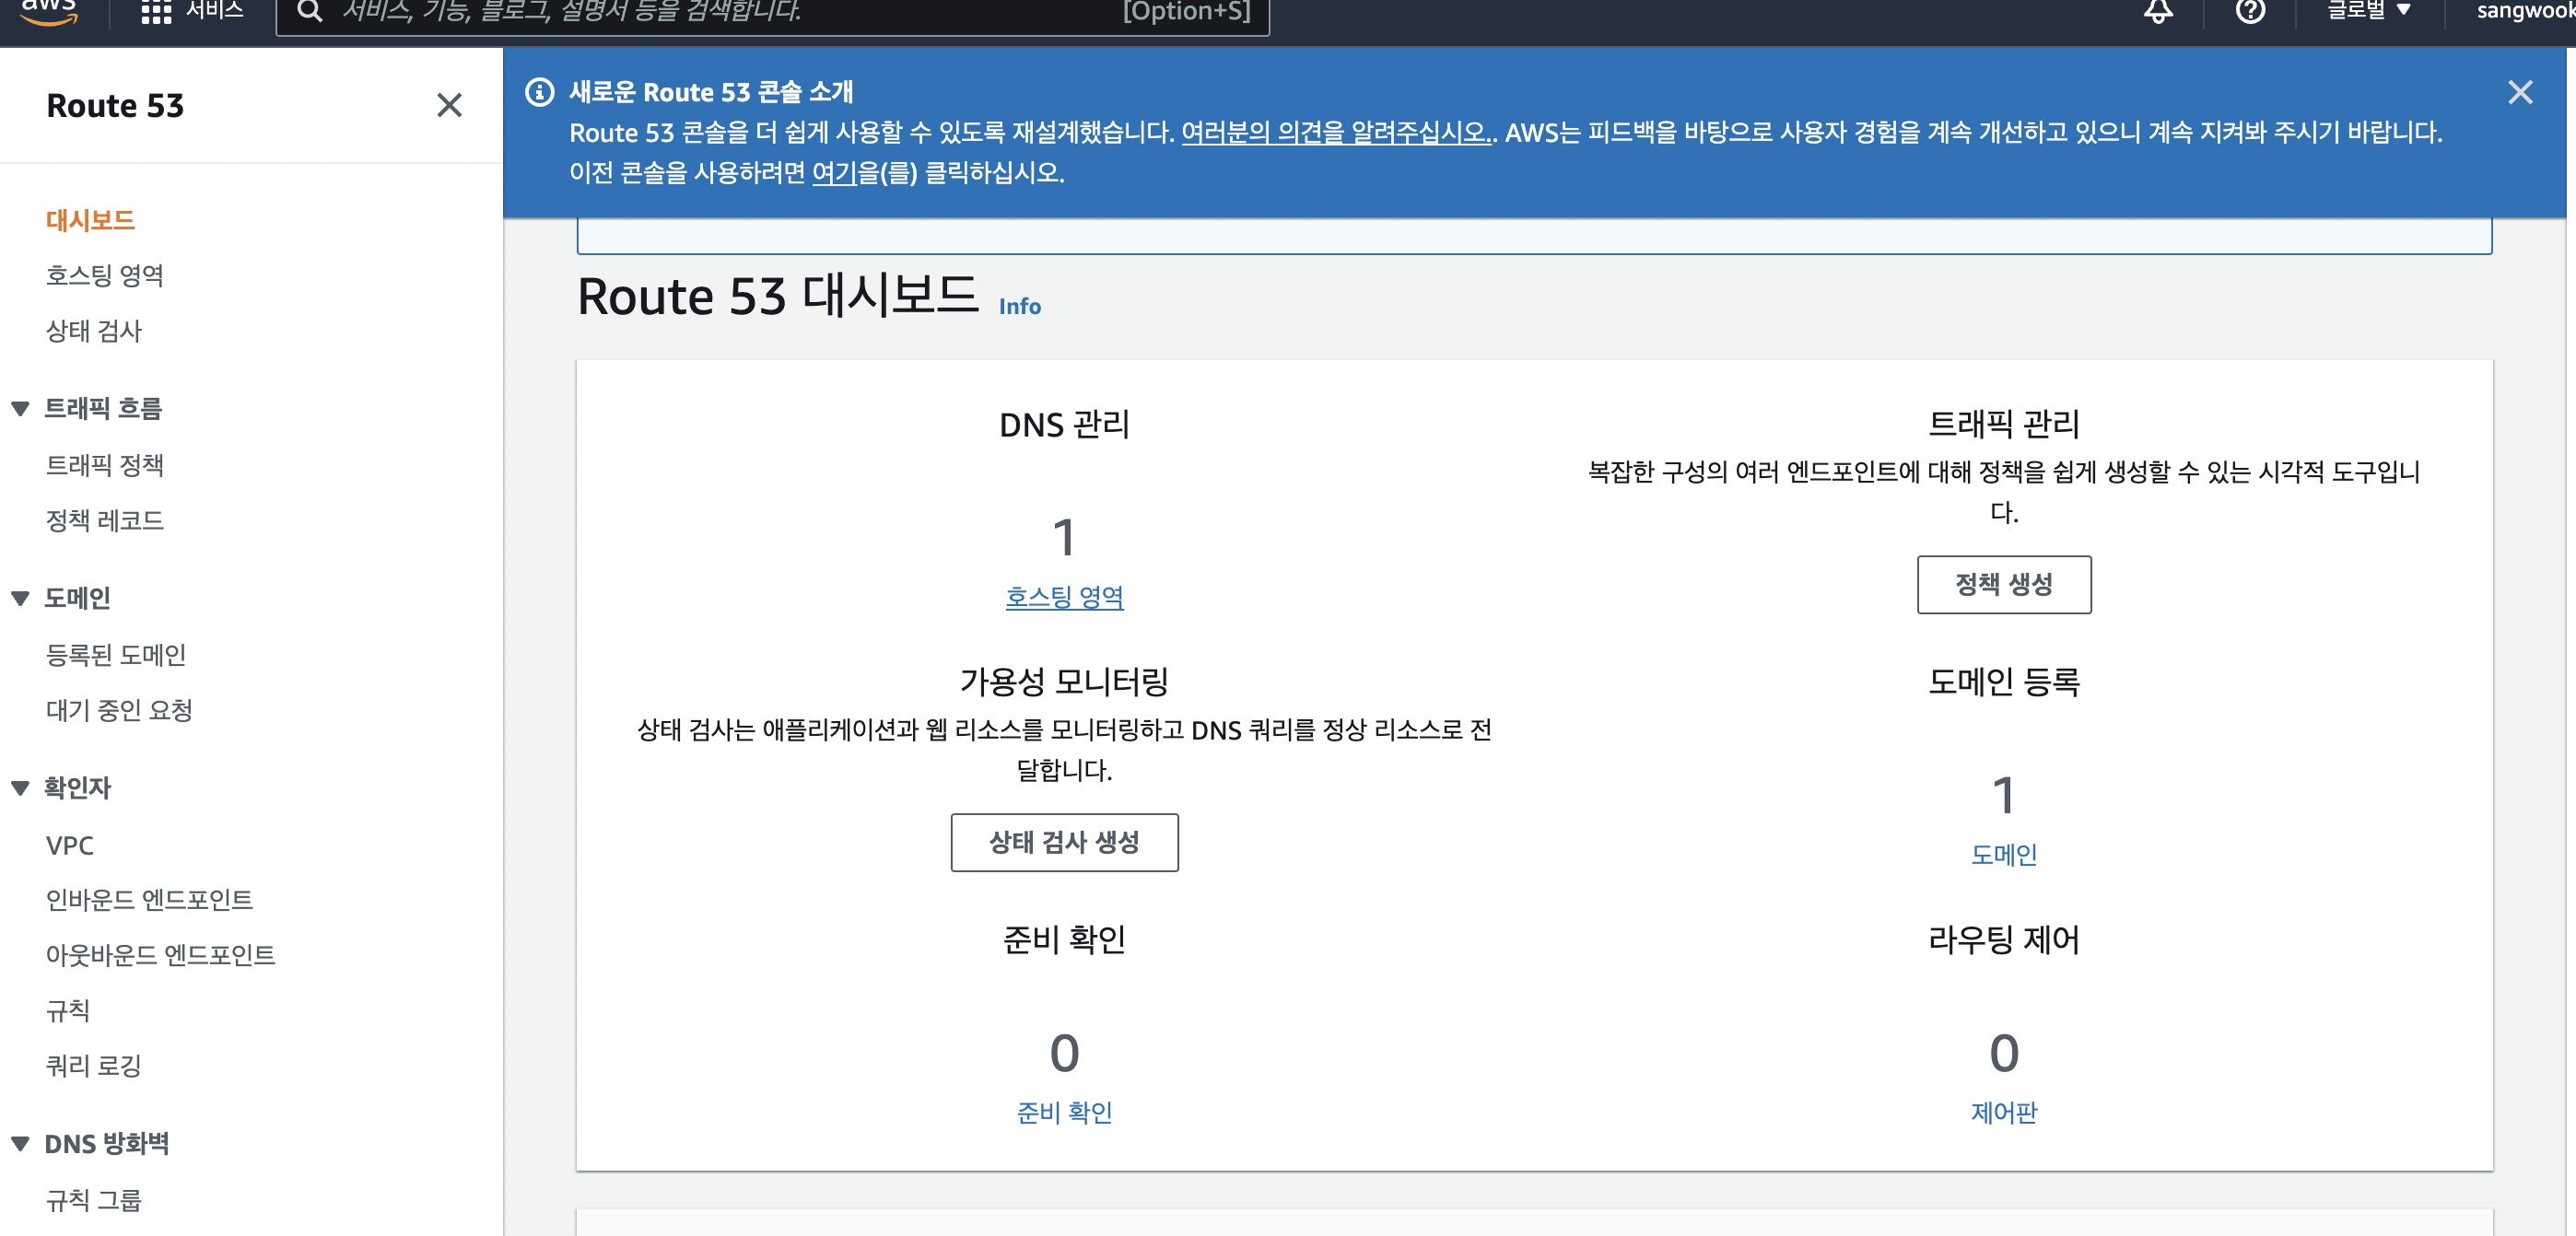Open the Info link beside dashboard title
This screenshot has width=2576, height=1236.
pos(1019,307)
